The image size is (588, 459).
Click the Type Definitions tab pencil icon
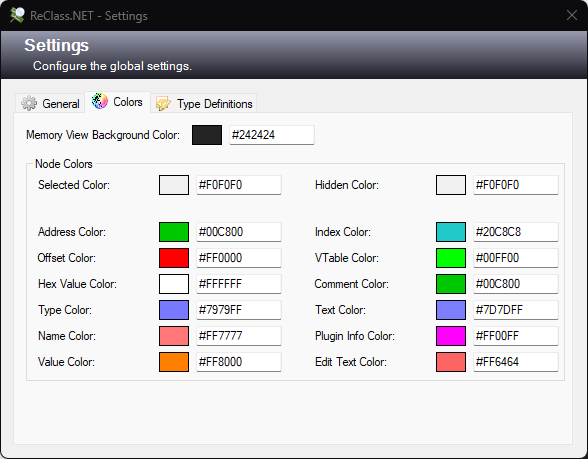click(x=163, y=103)
